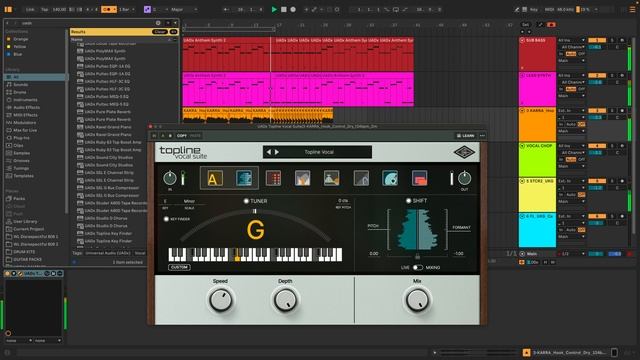Click the purple scale mode icon

pyautogui.click(x=147, y=9)
